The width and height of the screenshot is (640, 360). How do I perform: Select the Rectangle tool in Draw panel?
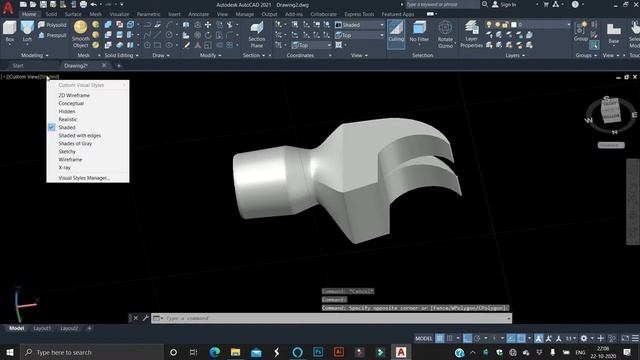tap(158, 45)
